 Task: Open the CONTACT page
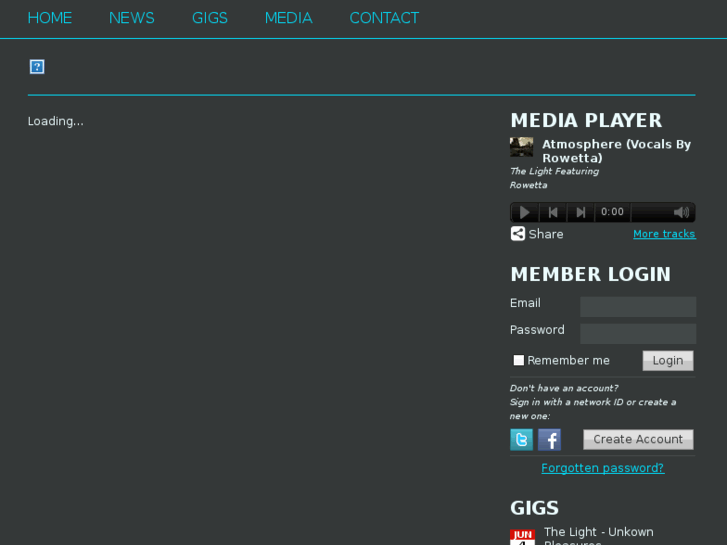384,18
